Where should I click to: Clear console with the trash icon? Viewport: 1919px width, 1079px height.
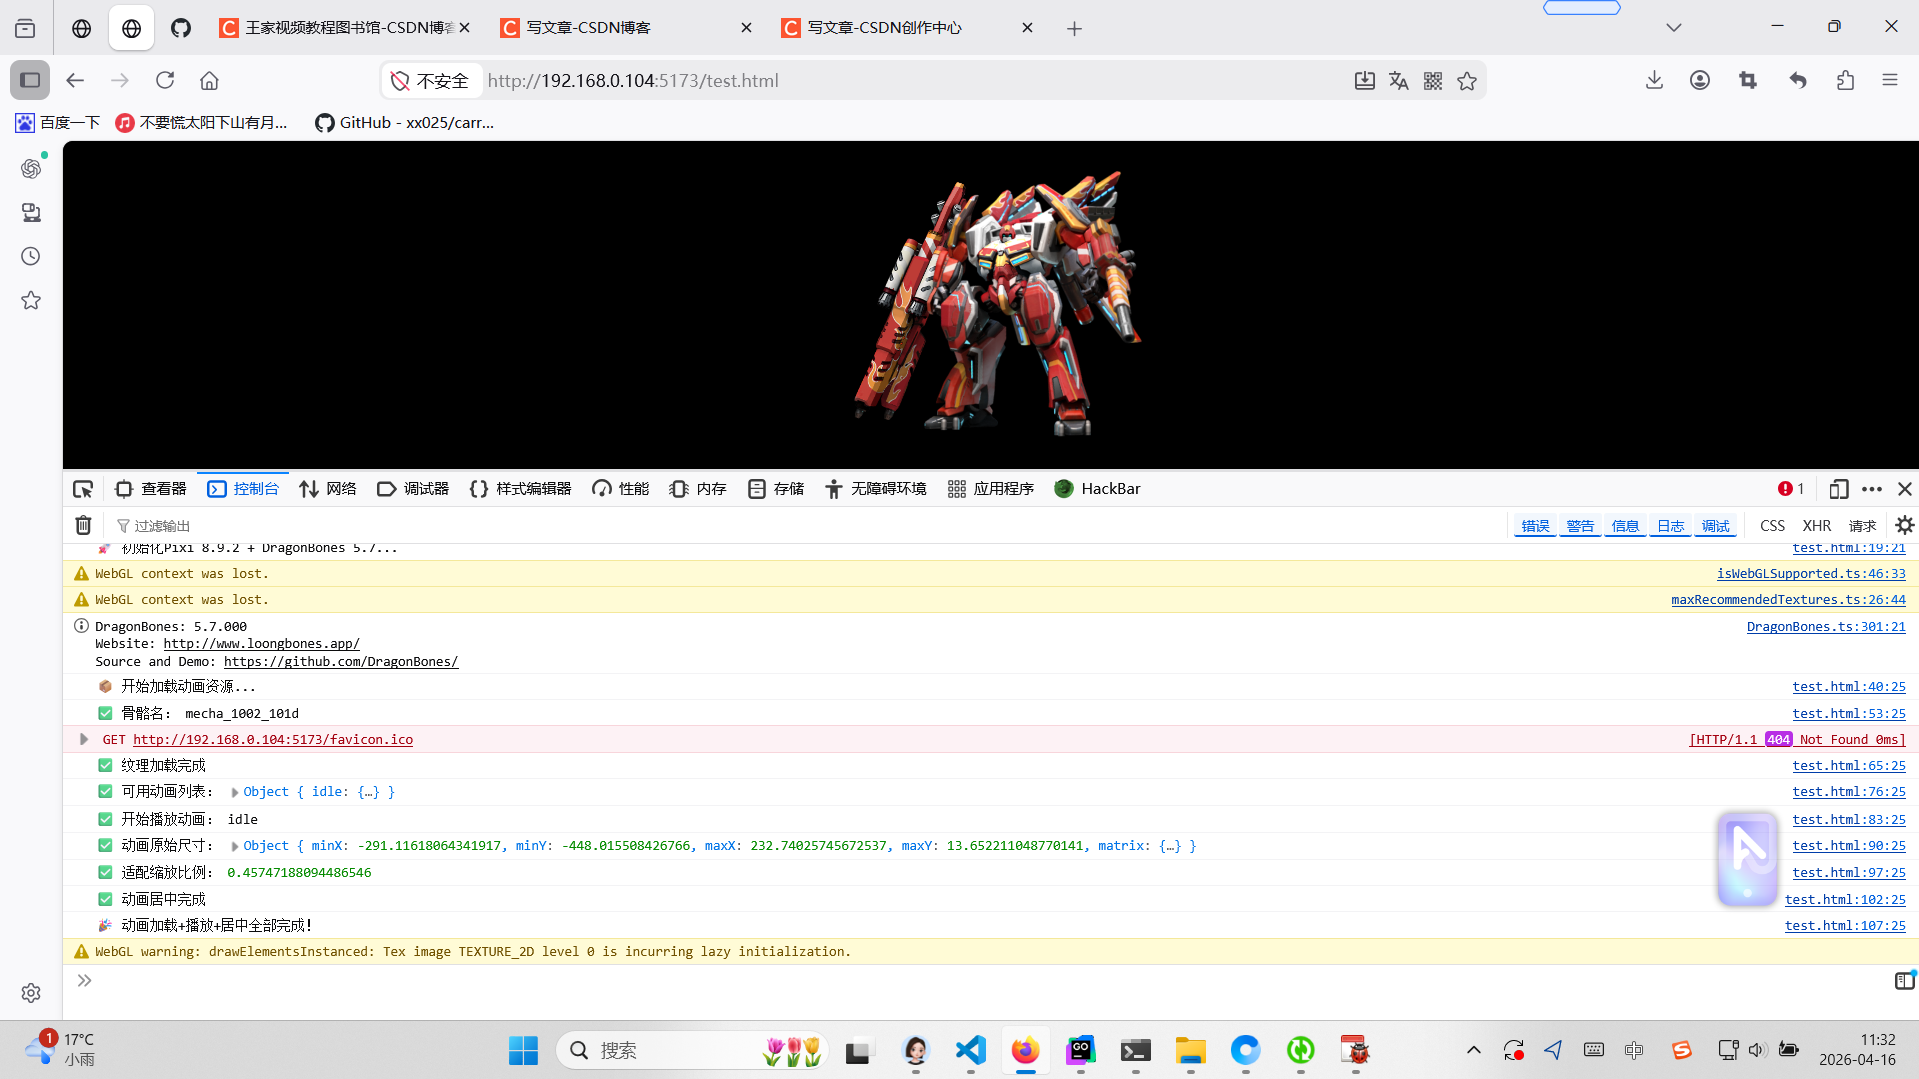(84, 525)
